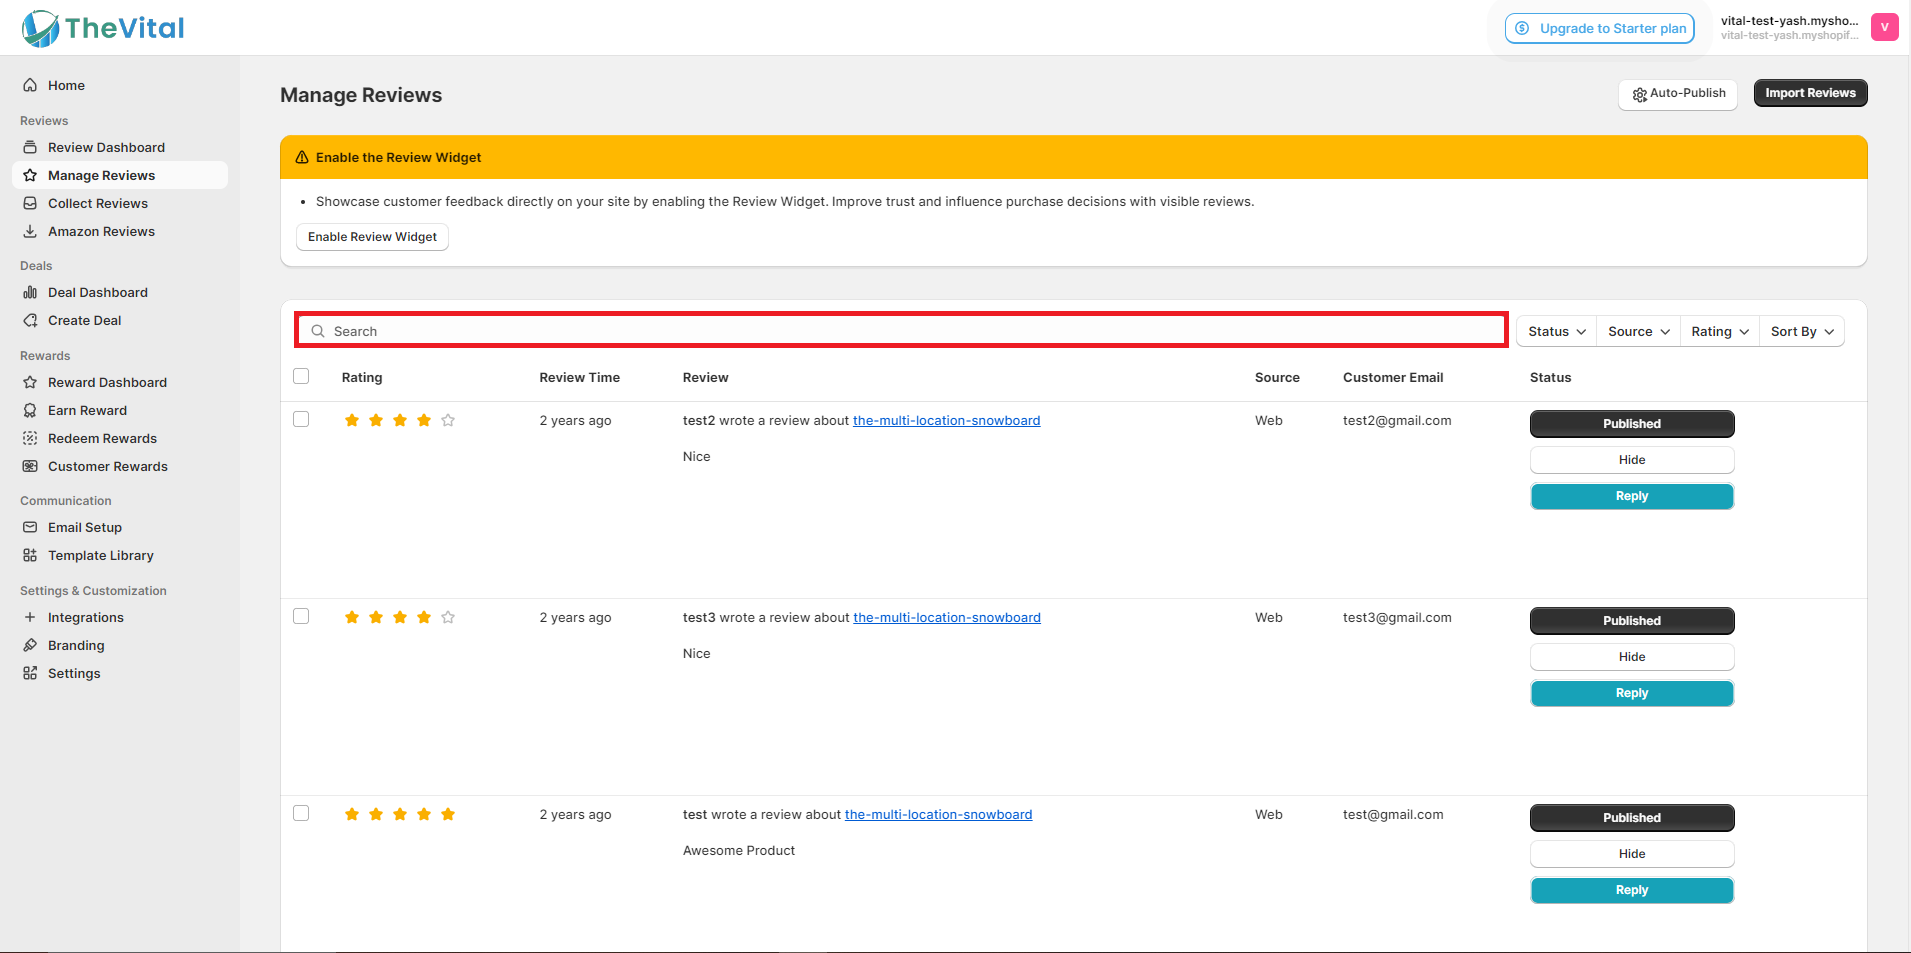The height and width of the screenshot is (953, 1911).
Task: Click the Home icon in sidebar
Action: pos(30,85)
